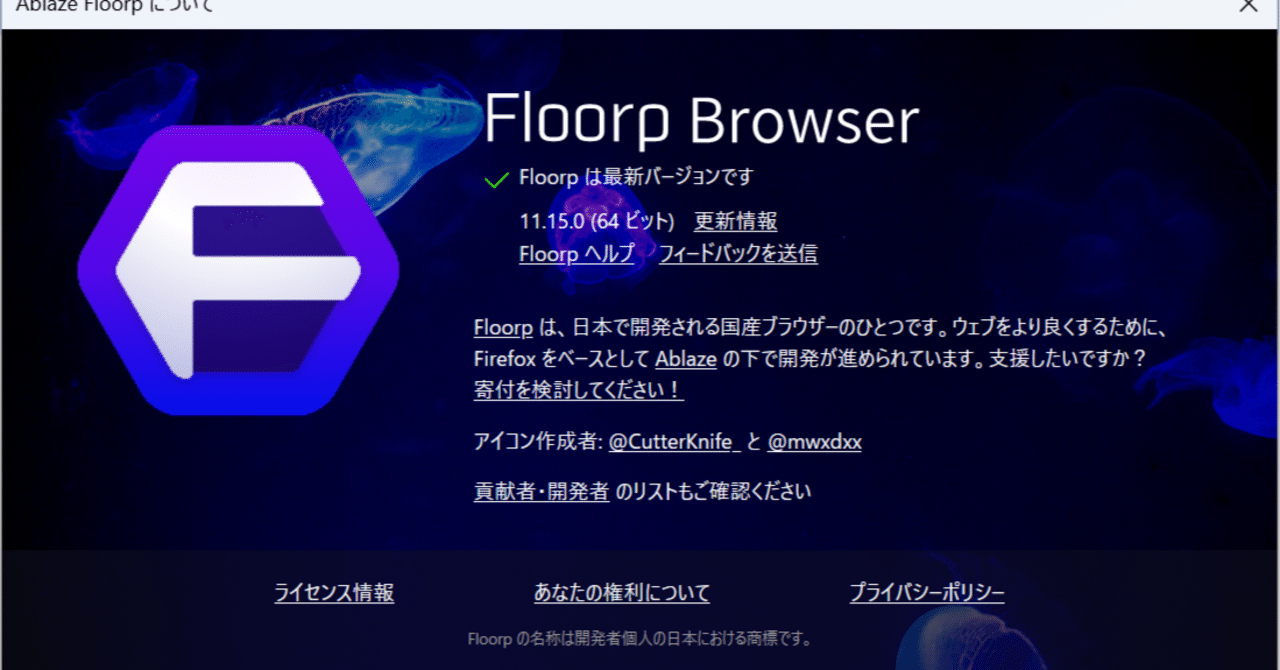1280x670 pixels.
Task: Follow the Floorp link in the description
Action: point(503,327)
